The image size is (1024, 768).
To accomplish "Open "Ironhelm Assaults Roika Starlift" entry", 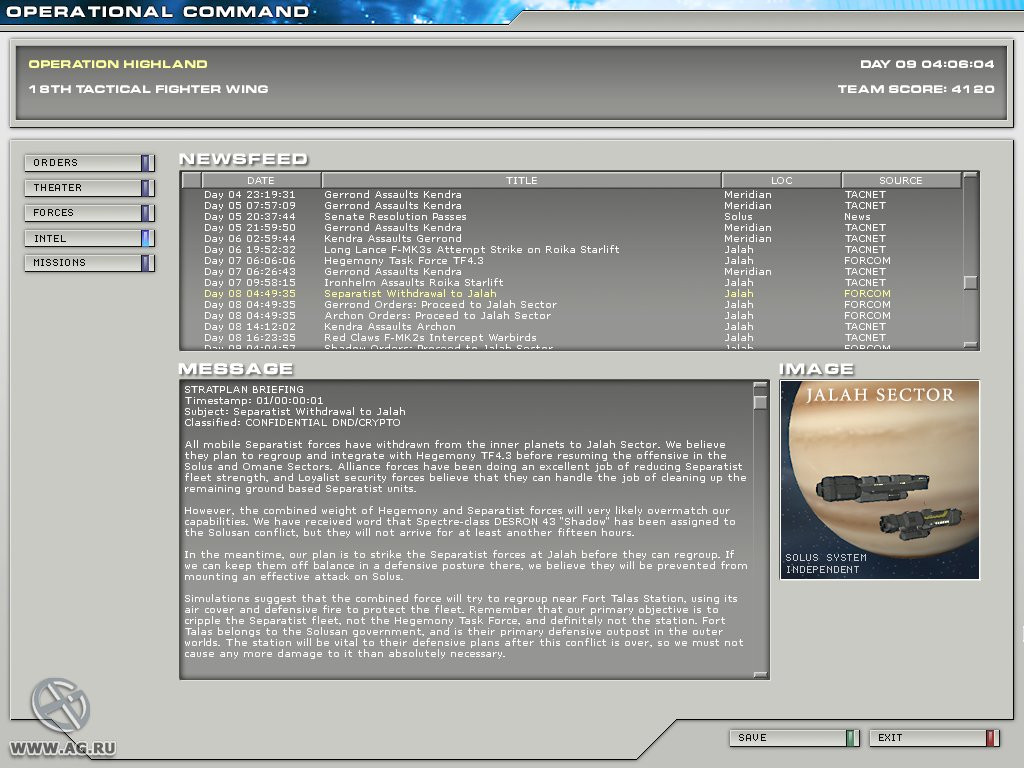I will point(571,283).
